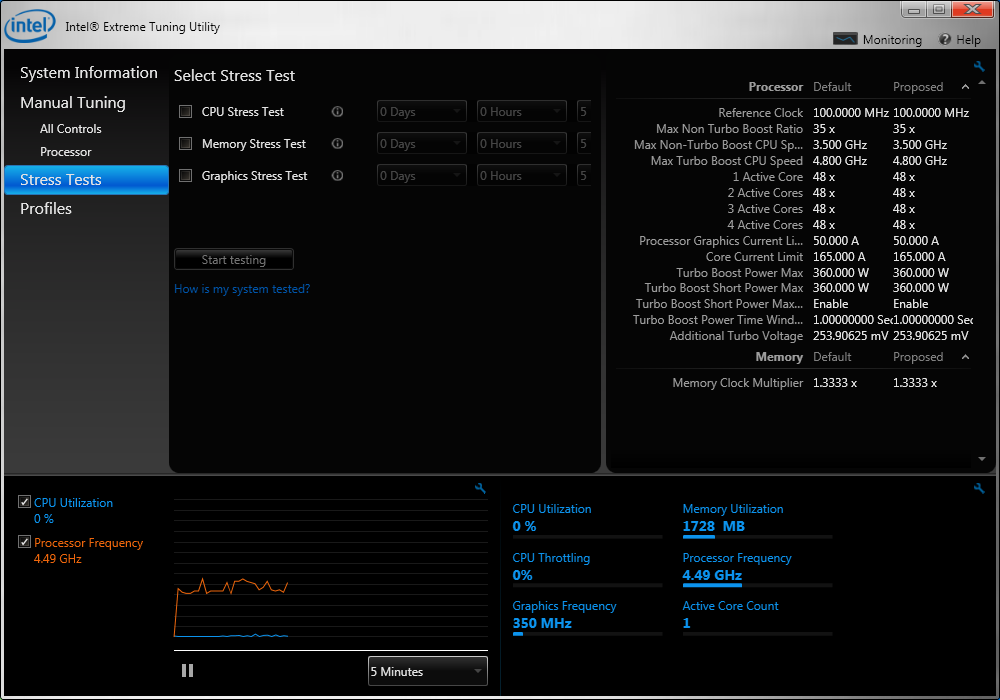Select the 'Reference Clock' row label
Image resolution: width=1000 pixels, height=700 pixels.
[x=761, y=113]
